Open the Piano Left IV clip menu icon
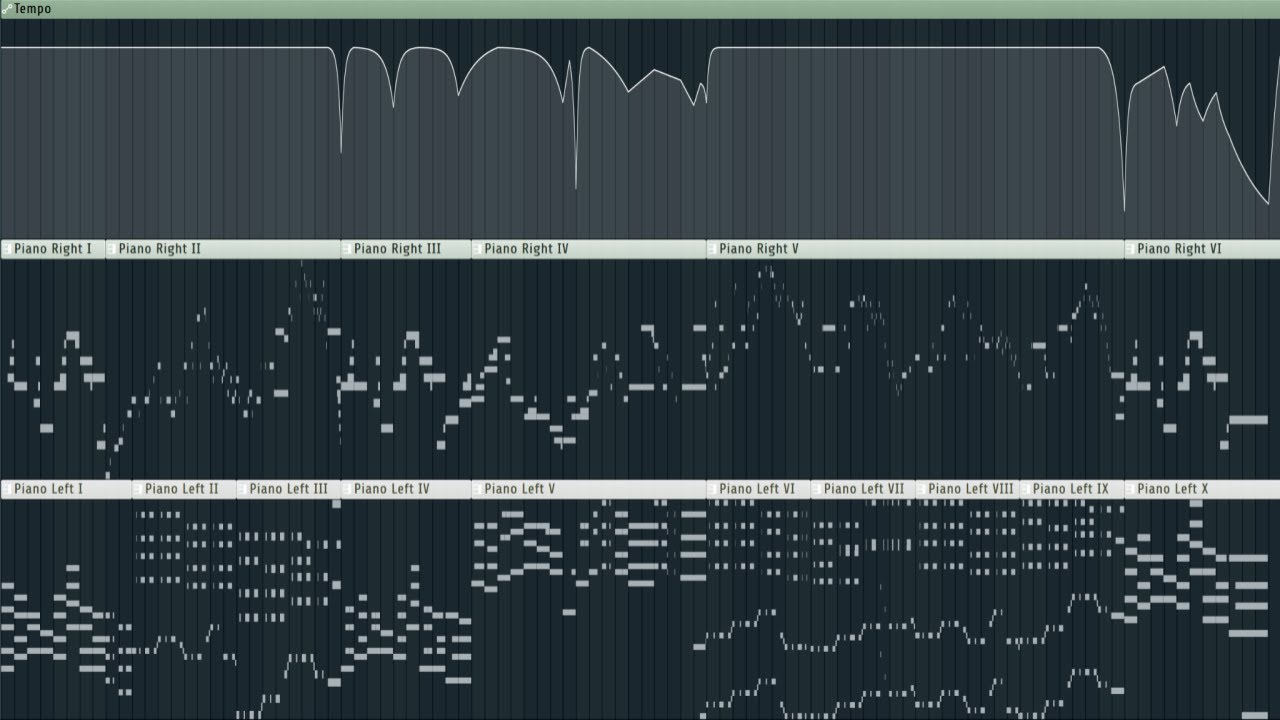This screenshot has height=720, width=1280. click(x=346, y=490)
